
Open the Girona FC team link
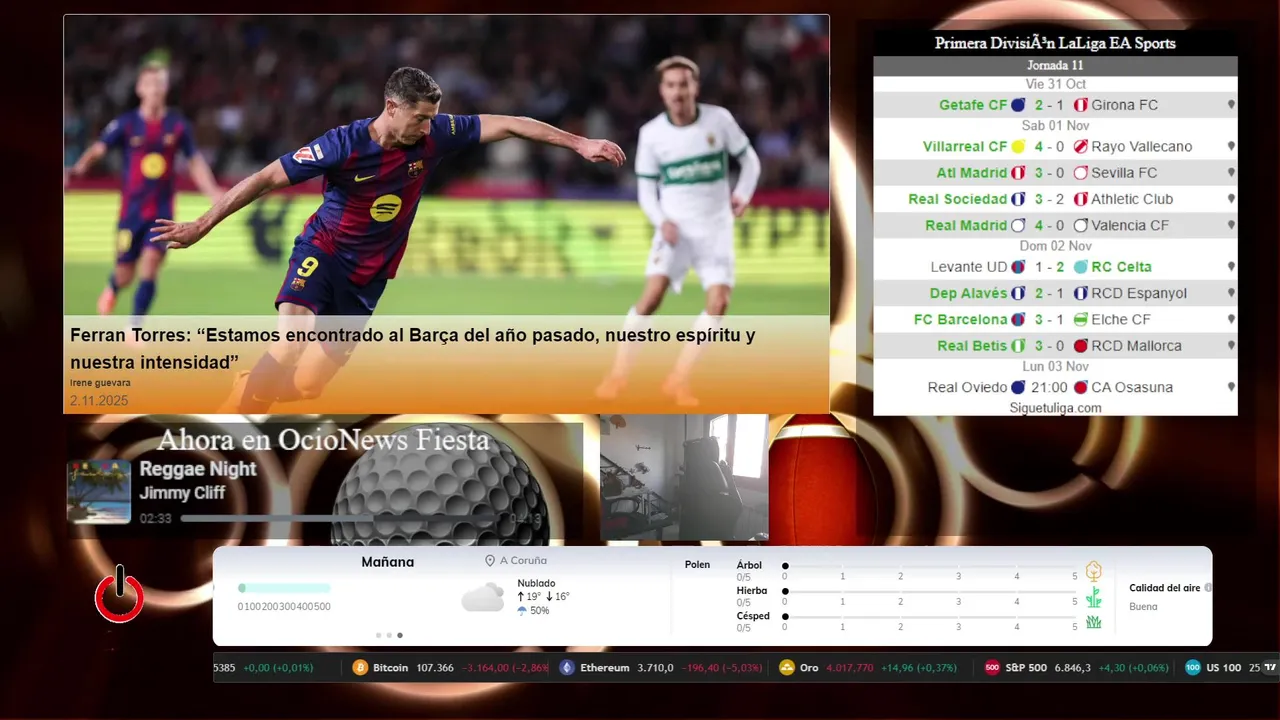point(1124,104)
